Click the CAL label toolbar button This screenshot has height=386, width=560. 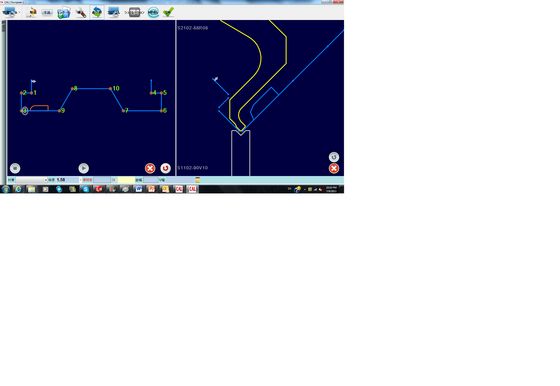click(x=47, y=12)
